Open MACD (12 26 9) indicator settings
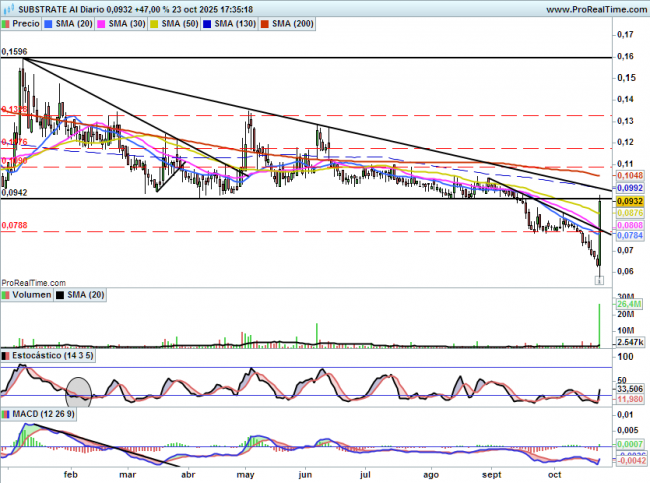Image resolution: width=650 pixels, height=483 pixels. click(x=36, y=413)
